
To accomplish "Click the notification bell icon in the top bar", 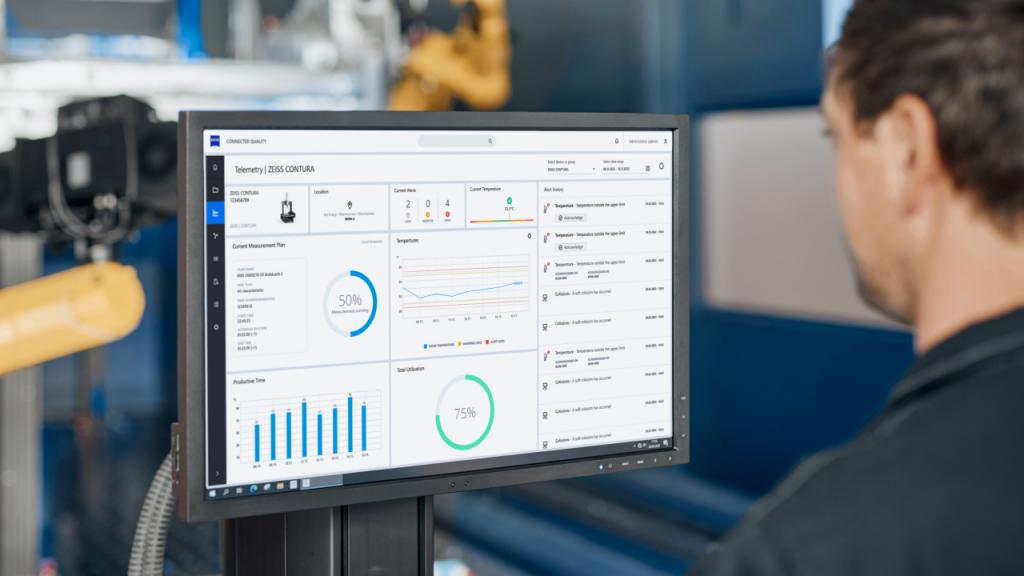I will click(x=617, y=142).
